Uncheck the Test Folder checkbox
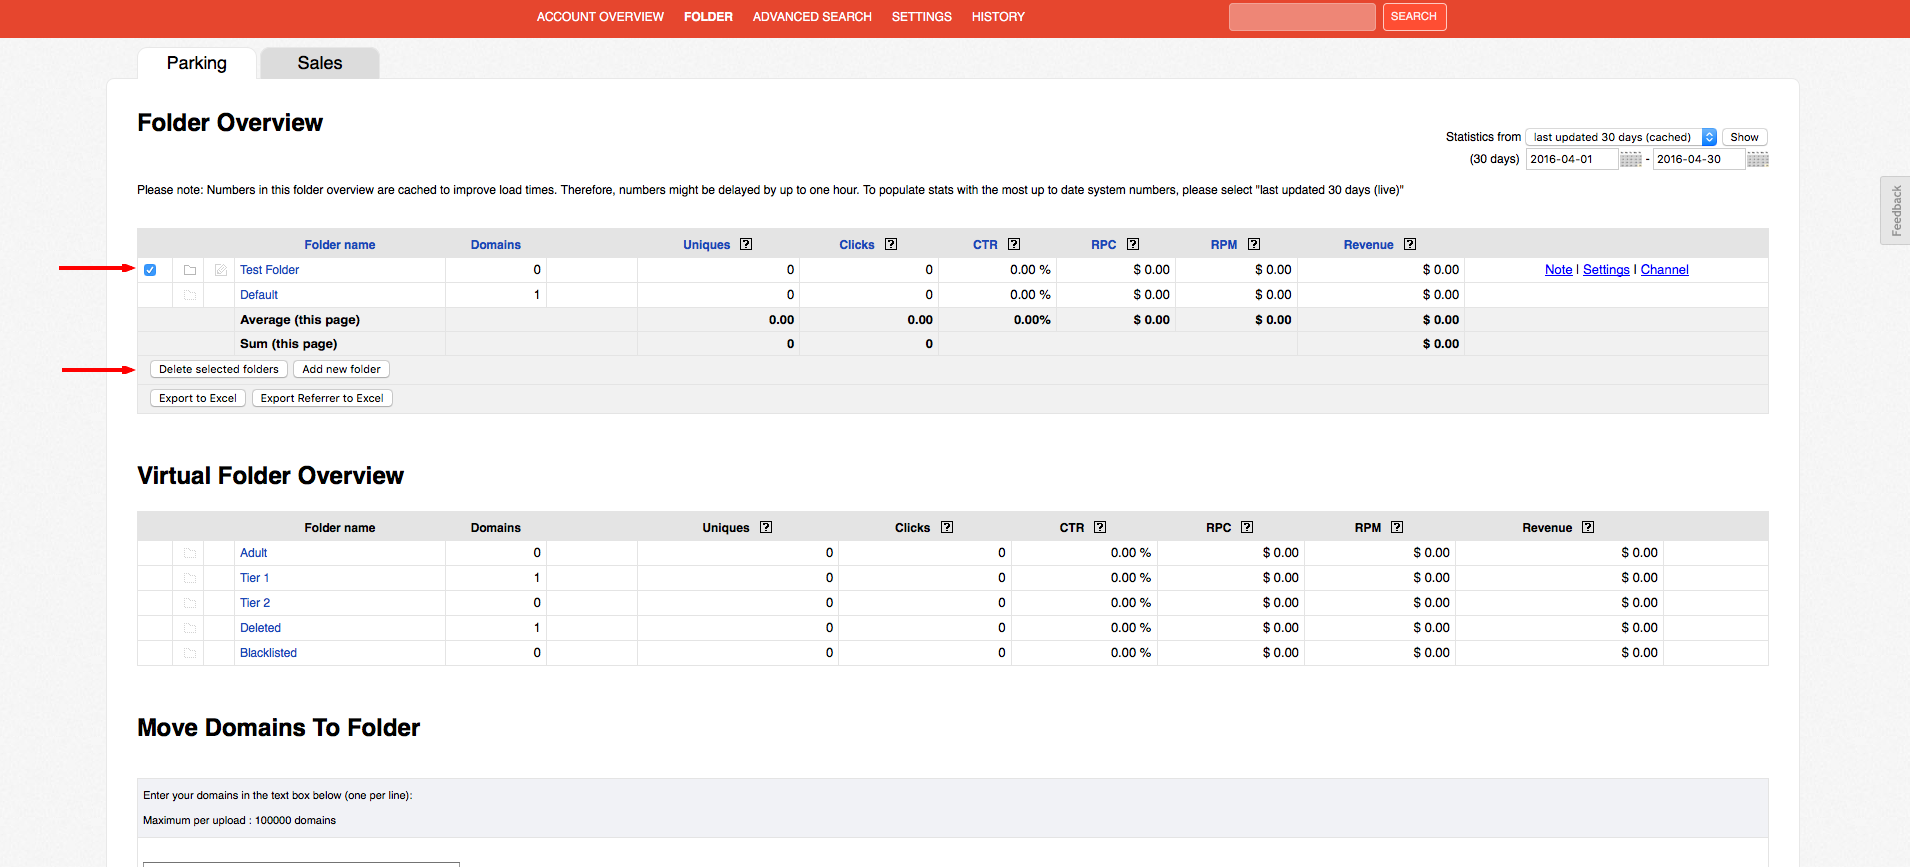 point(150,270)
